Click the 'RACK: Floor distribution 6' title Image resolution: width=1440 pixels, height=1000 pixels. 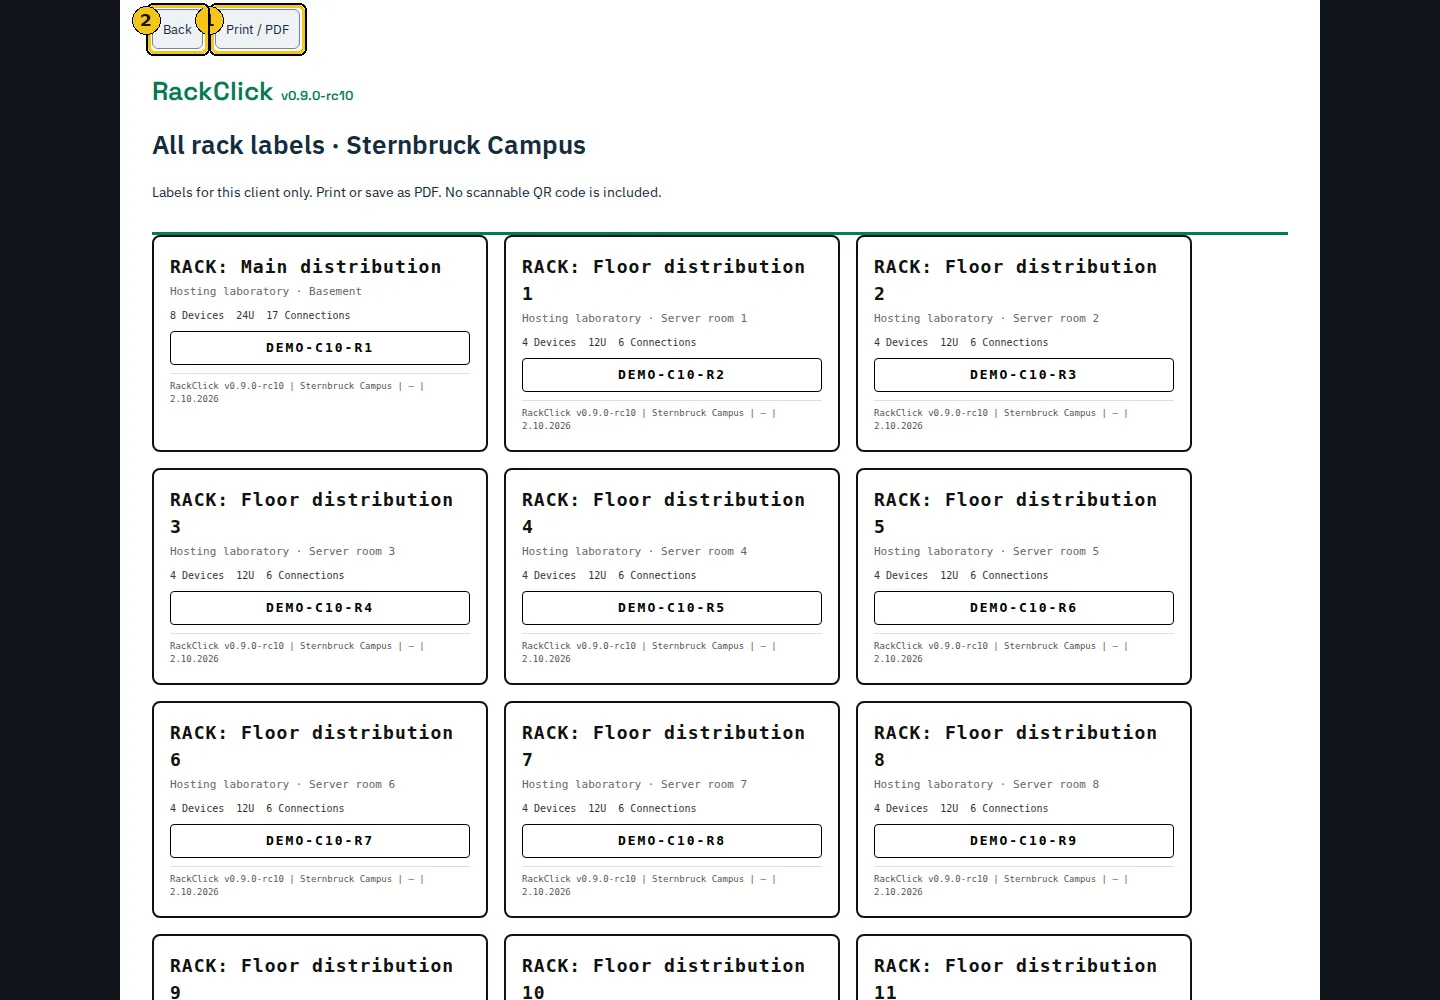312,746
